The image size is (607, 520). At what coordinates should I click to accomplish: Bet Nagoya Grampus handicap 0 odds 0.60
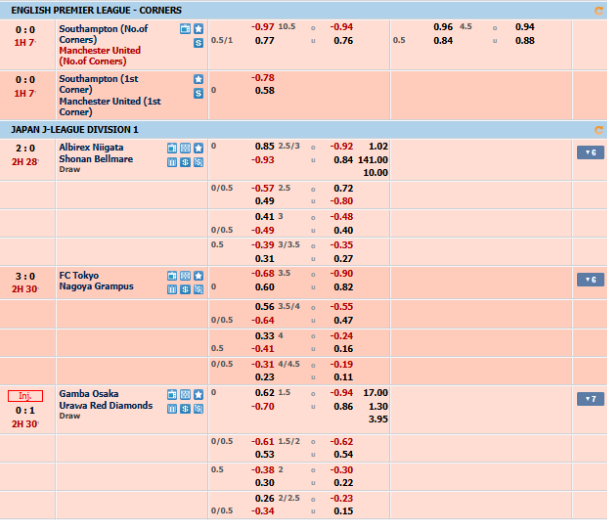coord(265,287)
